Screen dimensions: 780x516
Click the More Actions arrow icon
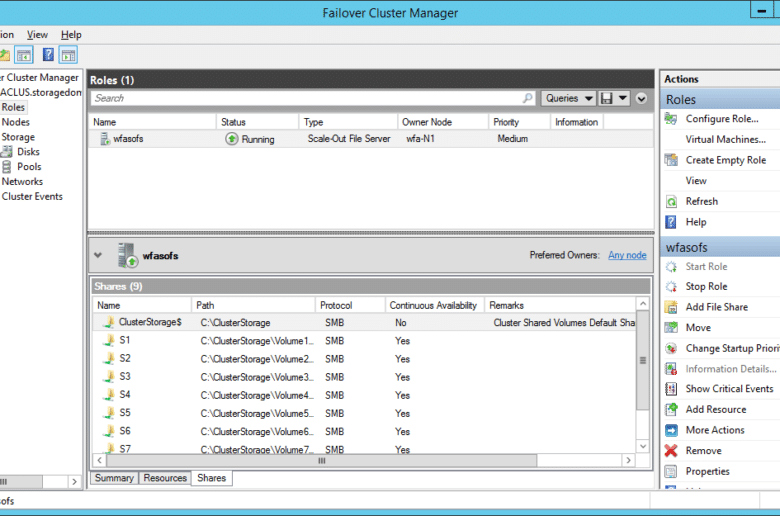click(x=671, y=430)
